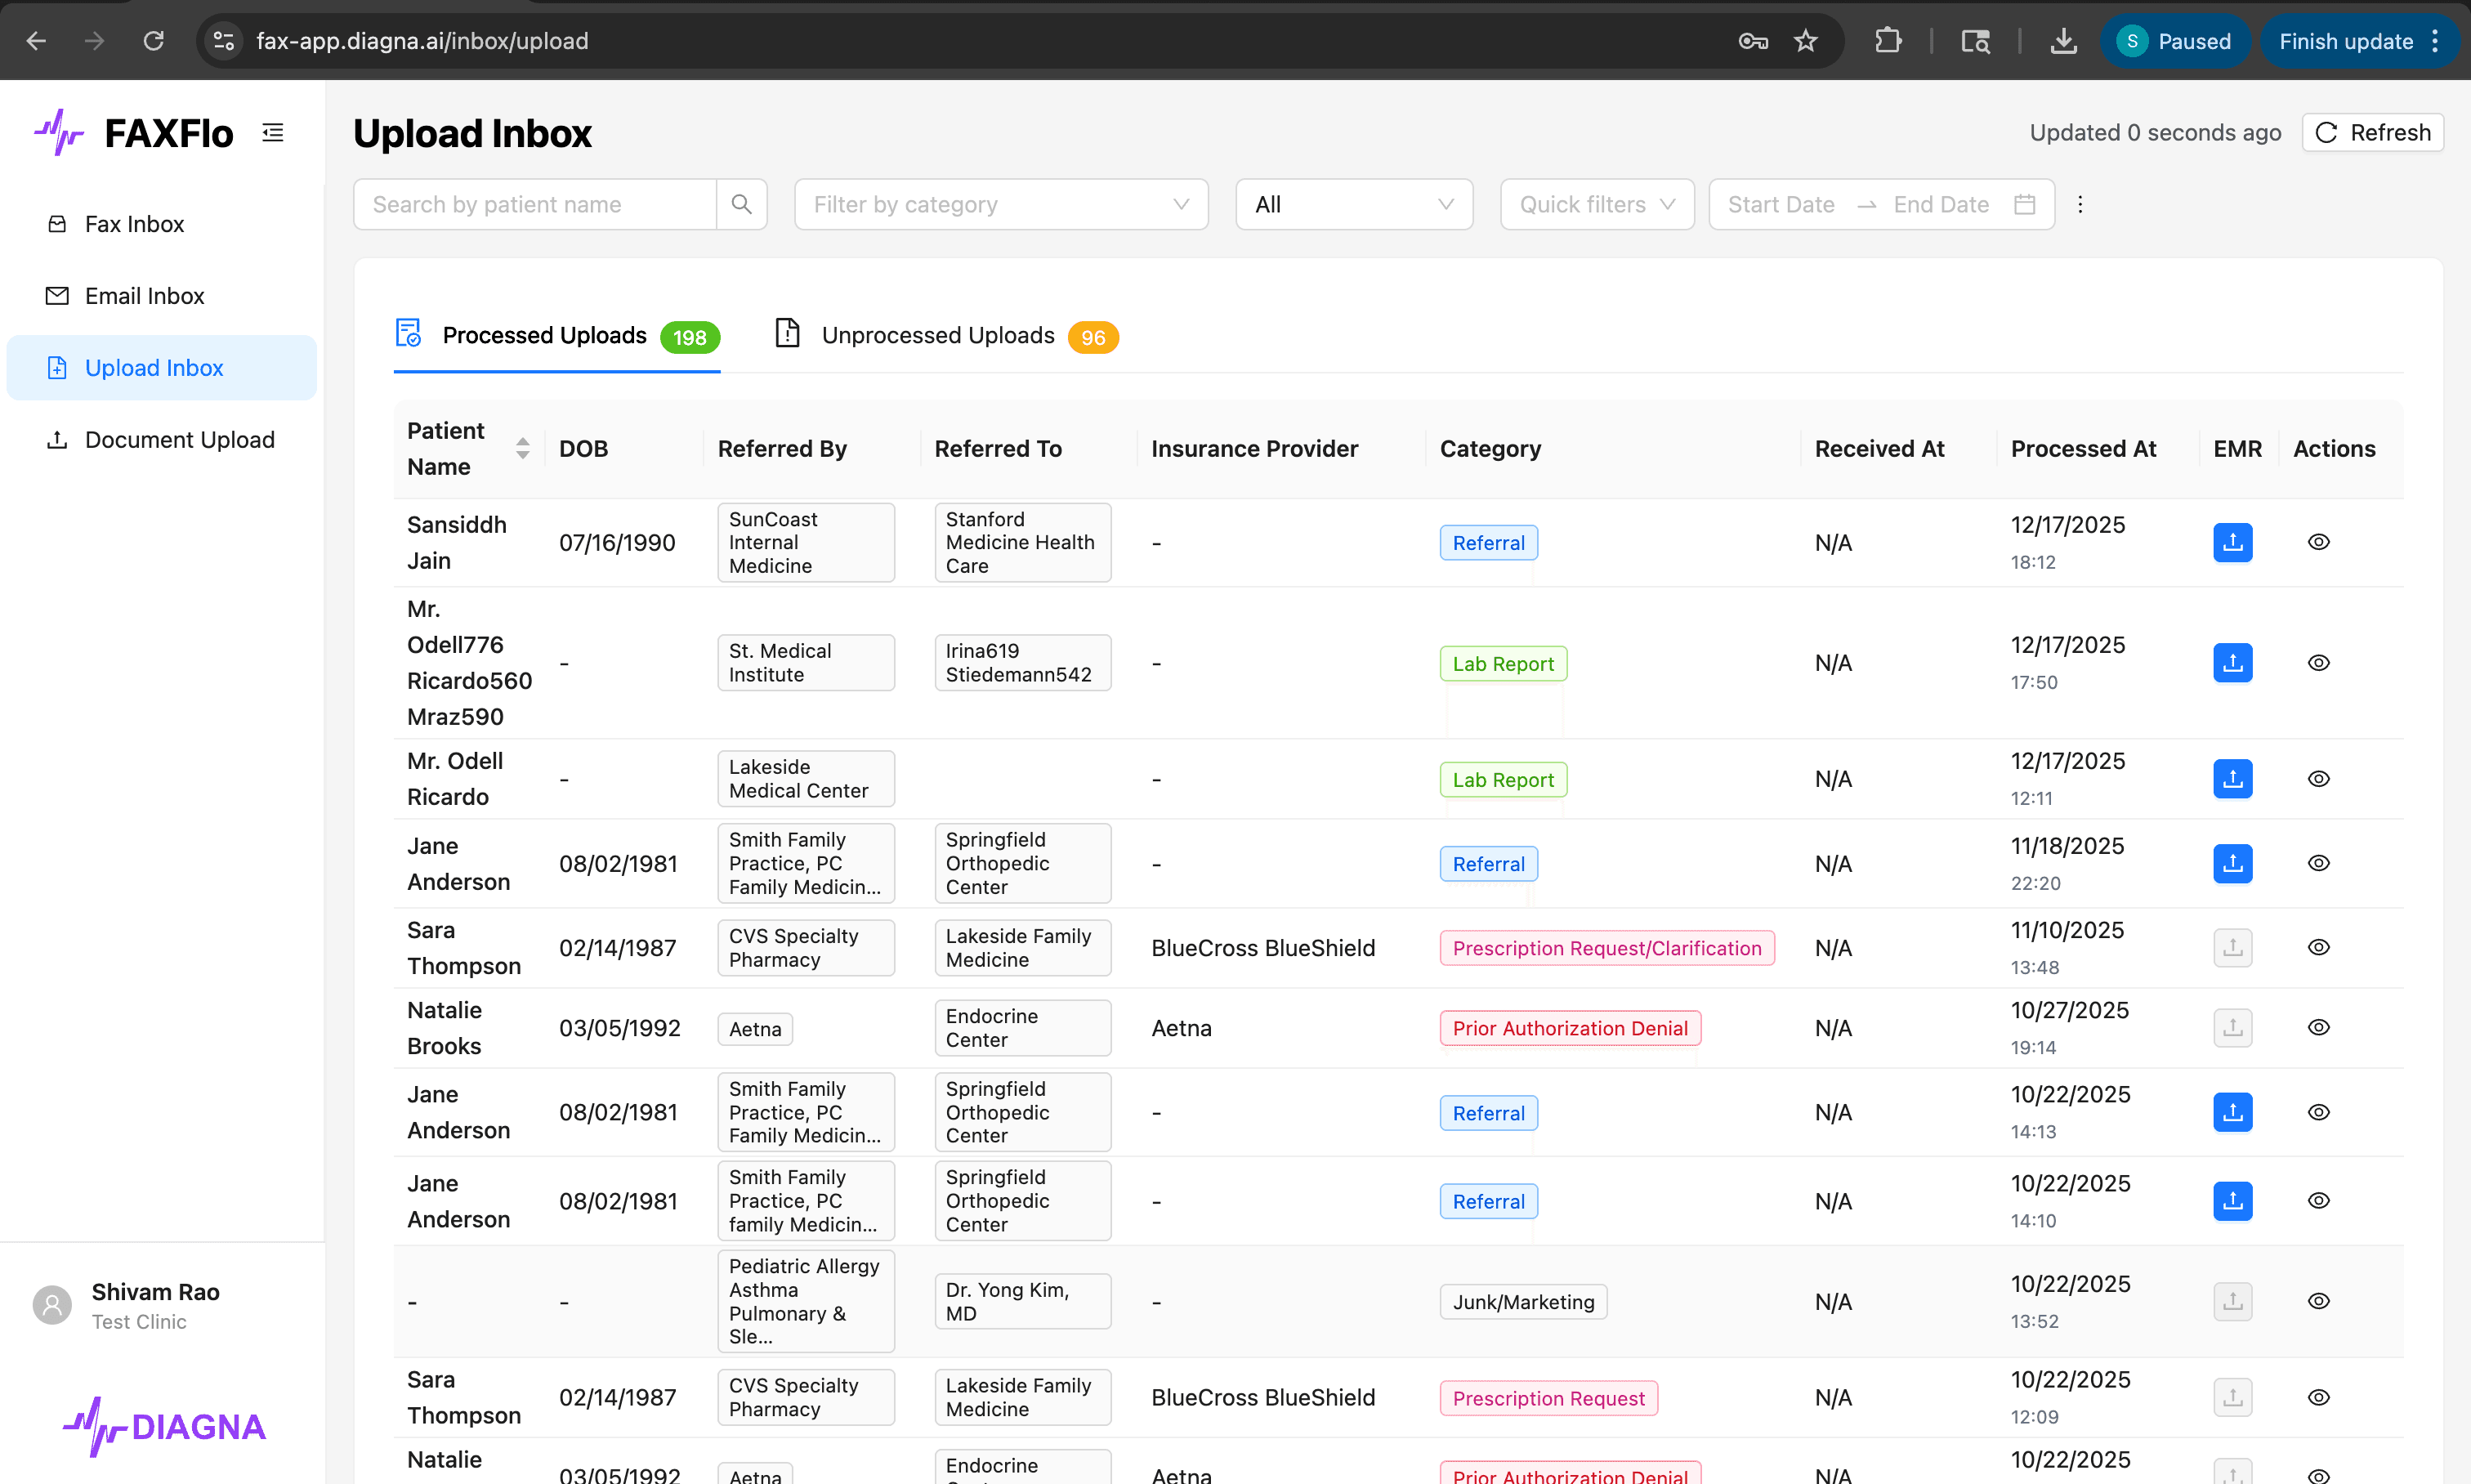Click the Category column header
Image resolution: width=2471 pixels, height=1484 pixels.
click(1490, 449)
